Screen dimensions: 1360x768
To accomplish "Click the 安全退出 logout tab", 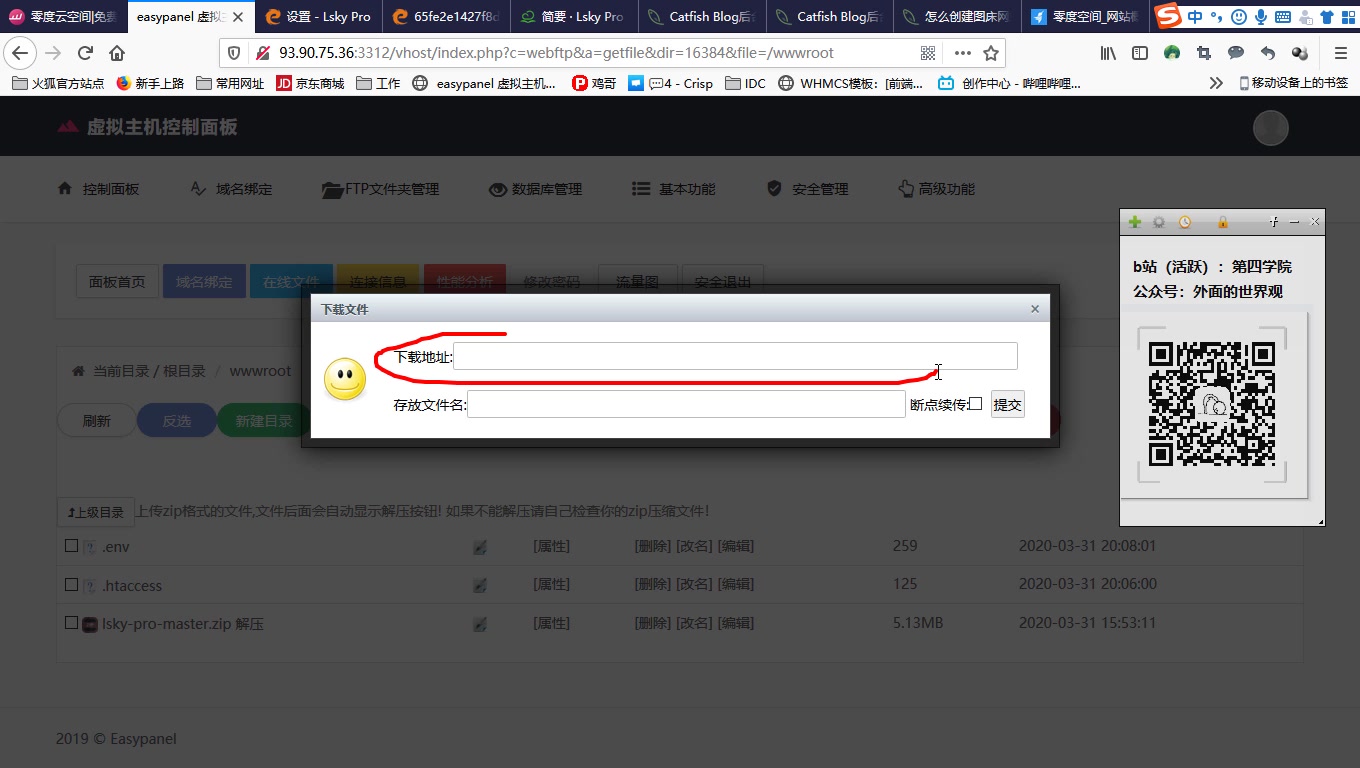I will coord(722,282).
